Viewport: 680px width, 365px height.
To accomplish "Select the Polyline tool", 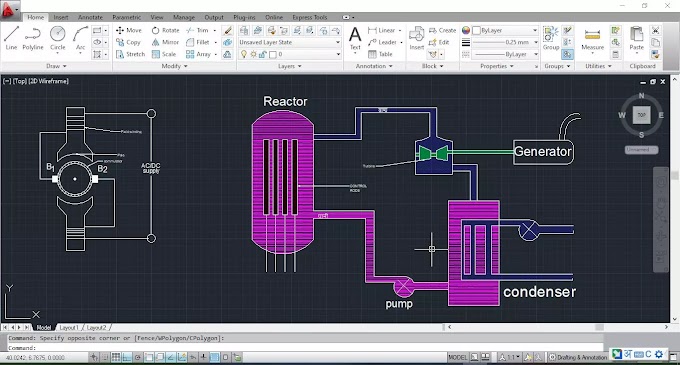I will tap(33, 38).
